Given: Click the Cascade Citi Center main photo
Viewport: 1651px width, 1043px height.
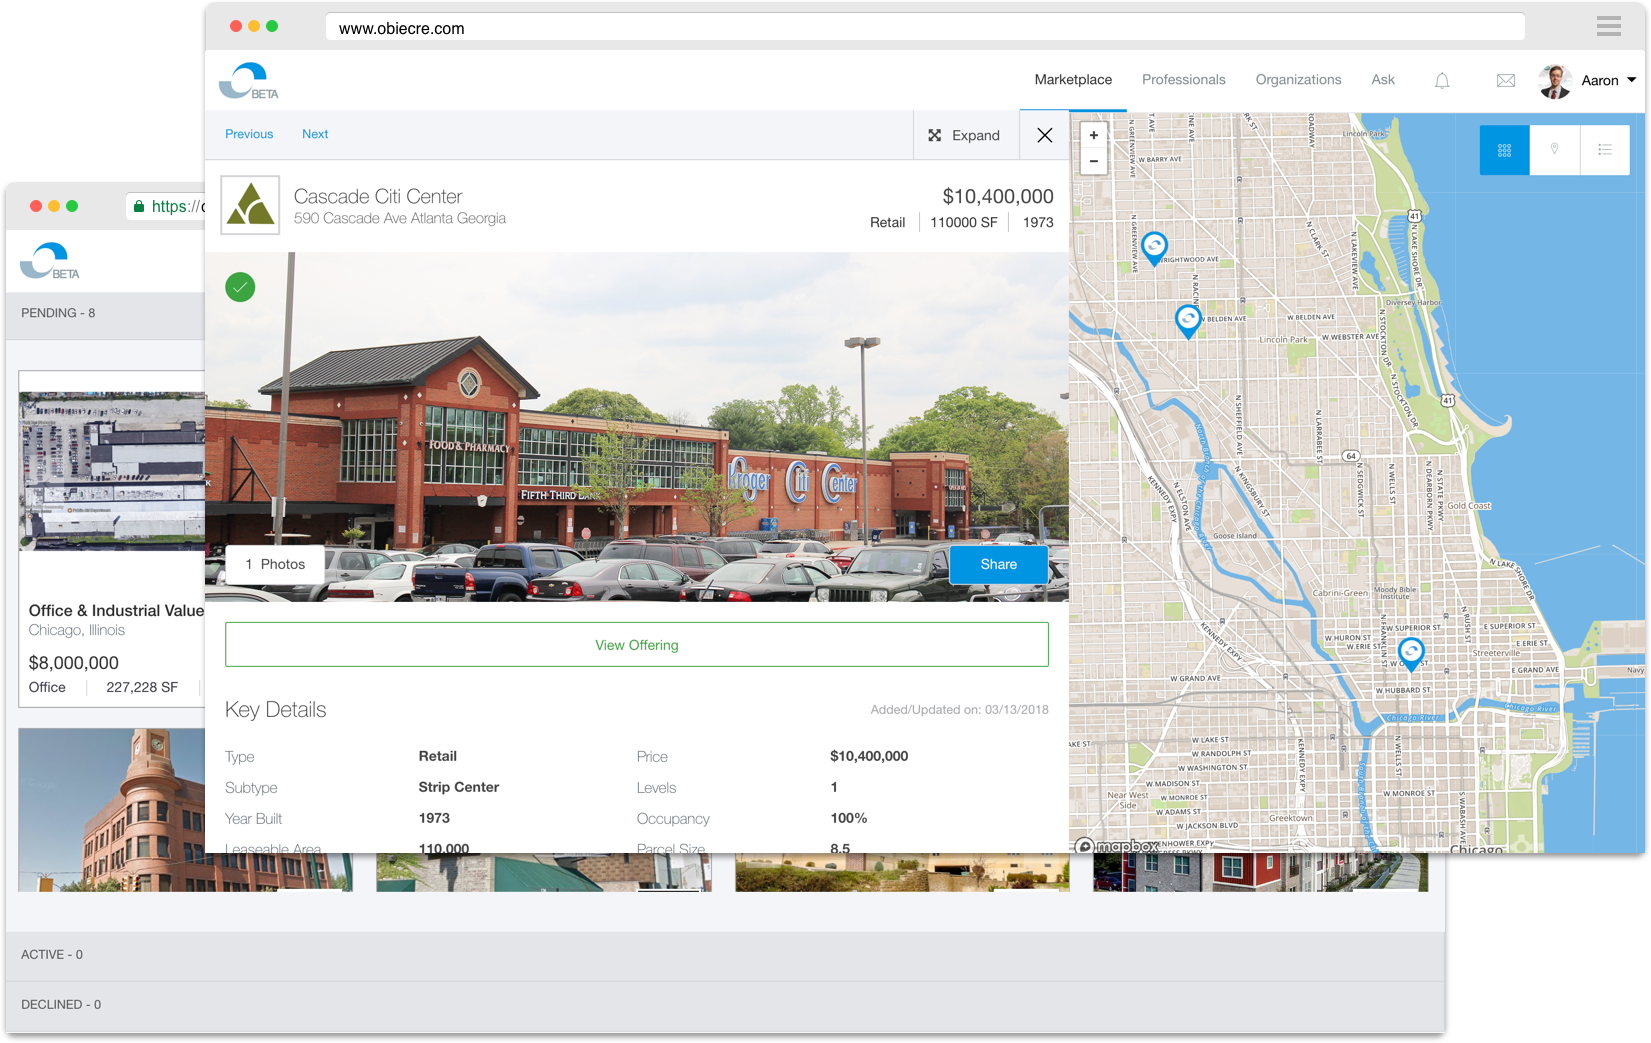Looking at the screenshot, I should 637,427.
